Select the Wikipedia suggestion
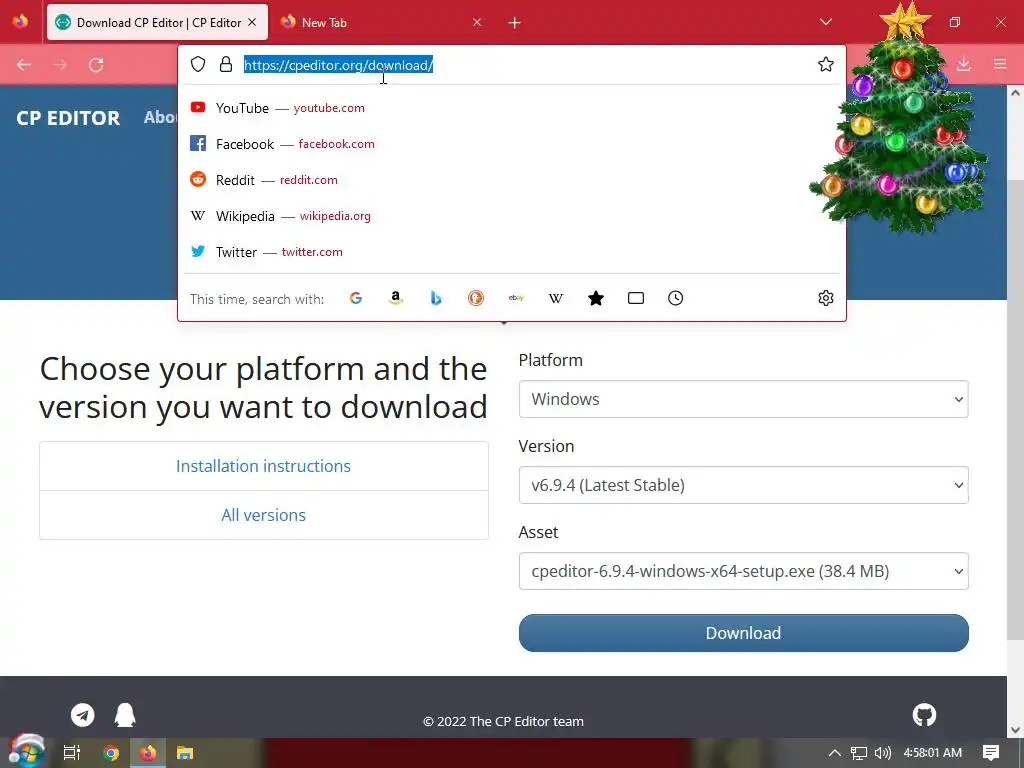This screenshot has width=1024, height=768. (511, 216)
